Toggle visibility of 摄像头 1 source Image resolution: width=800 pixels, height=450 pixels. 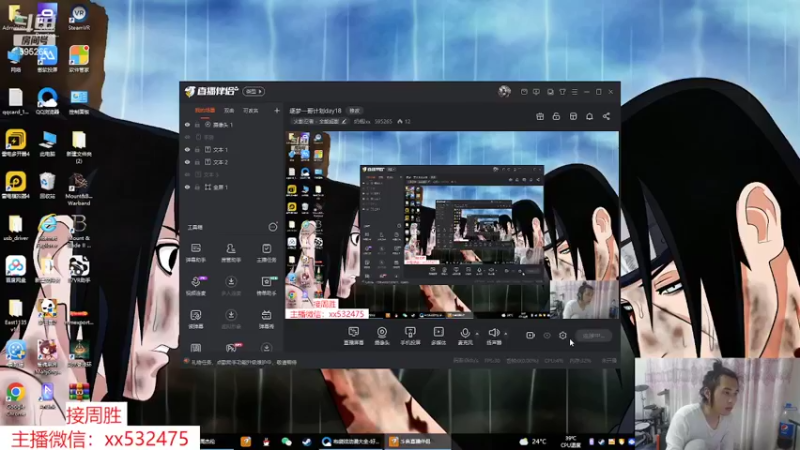coord(187,124)
